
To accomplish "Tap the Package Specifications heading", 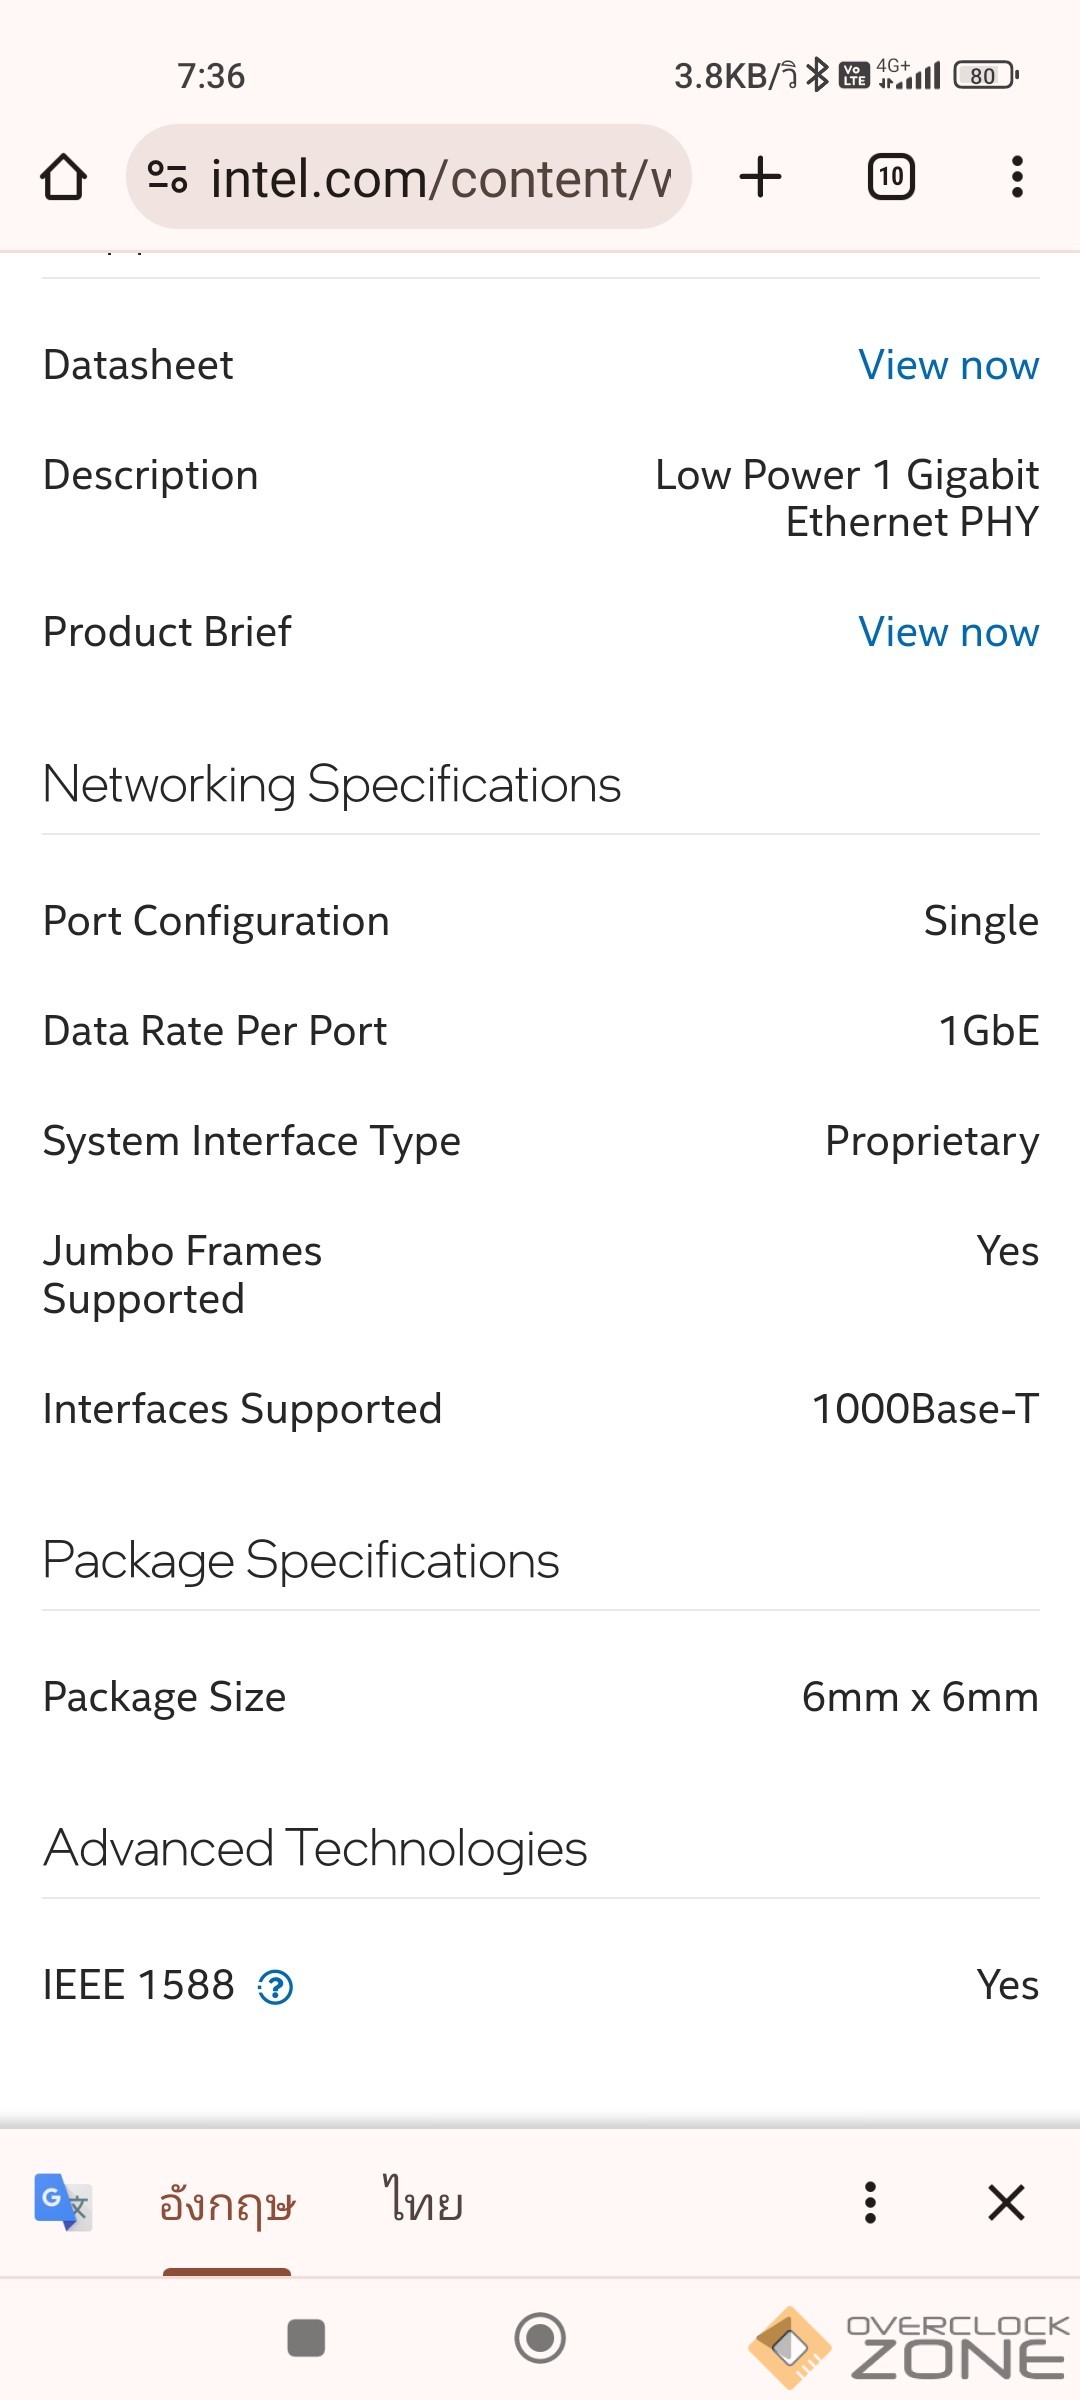I will pyautogui.click(x=301, y=1560).
